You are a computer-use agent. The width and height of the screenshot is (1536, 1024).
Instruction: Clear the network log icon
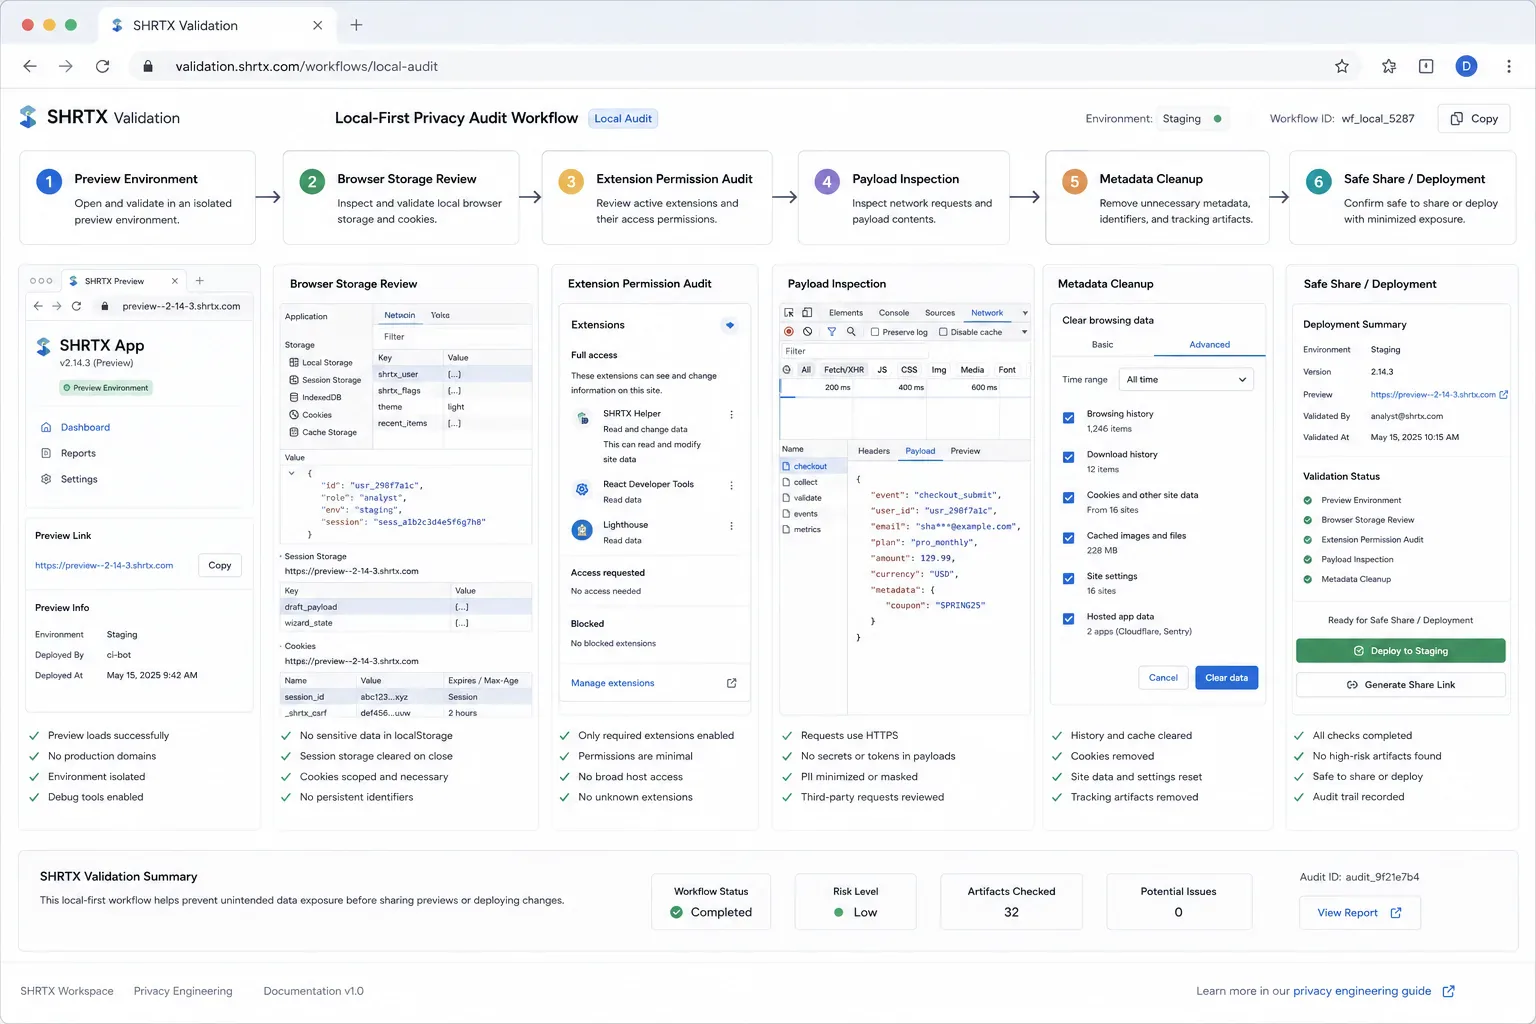point(808,331)
